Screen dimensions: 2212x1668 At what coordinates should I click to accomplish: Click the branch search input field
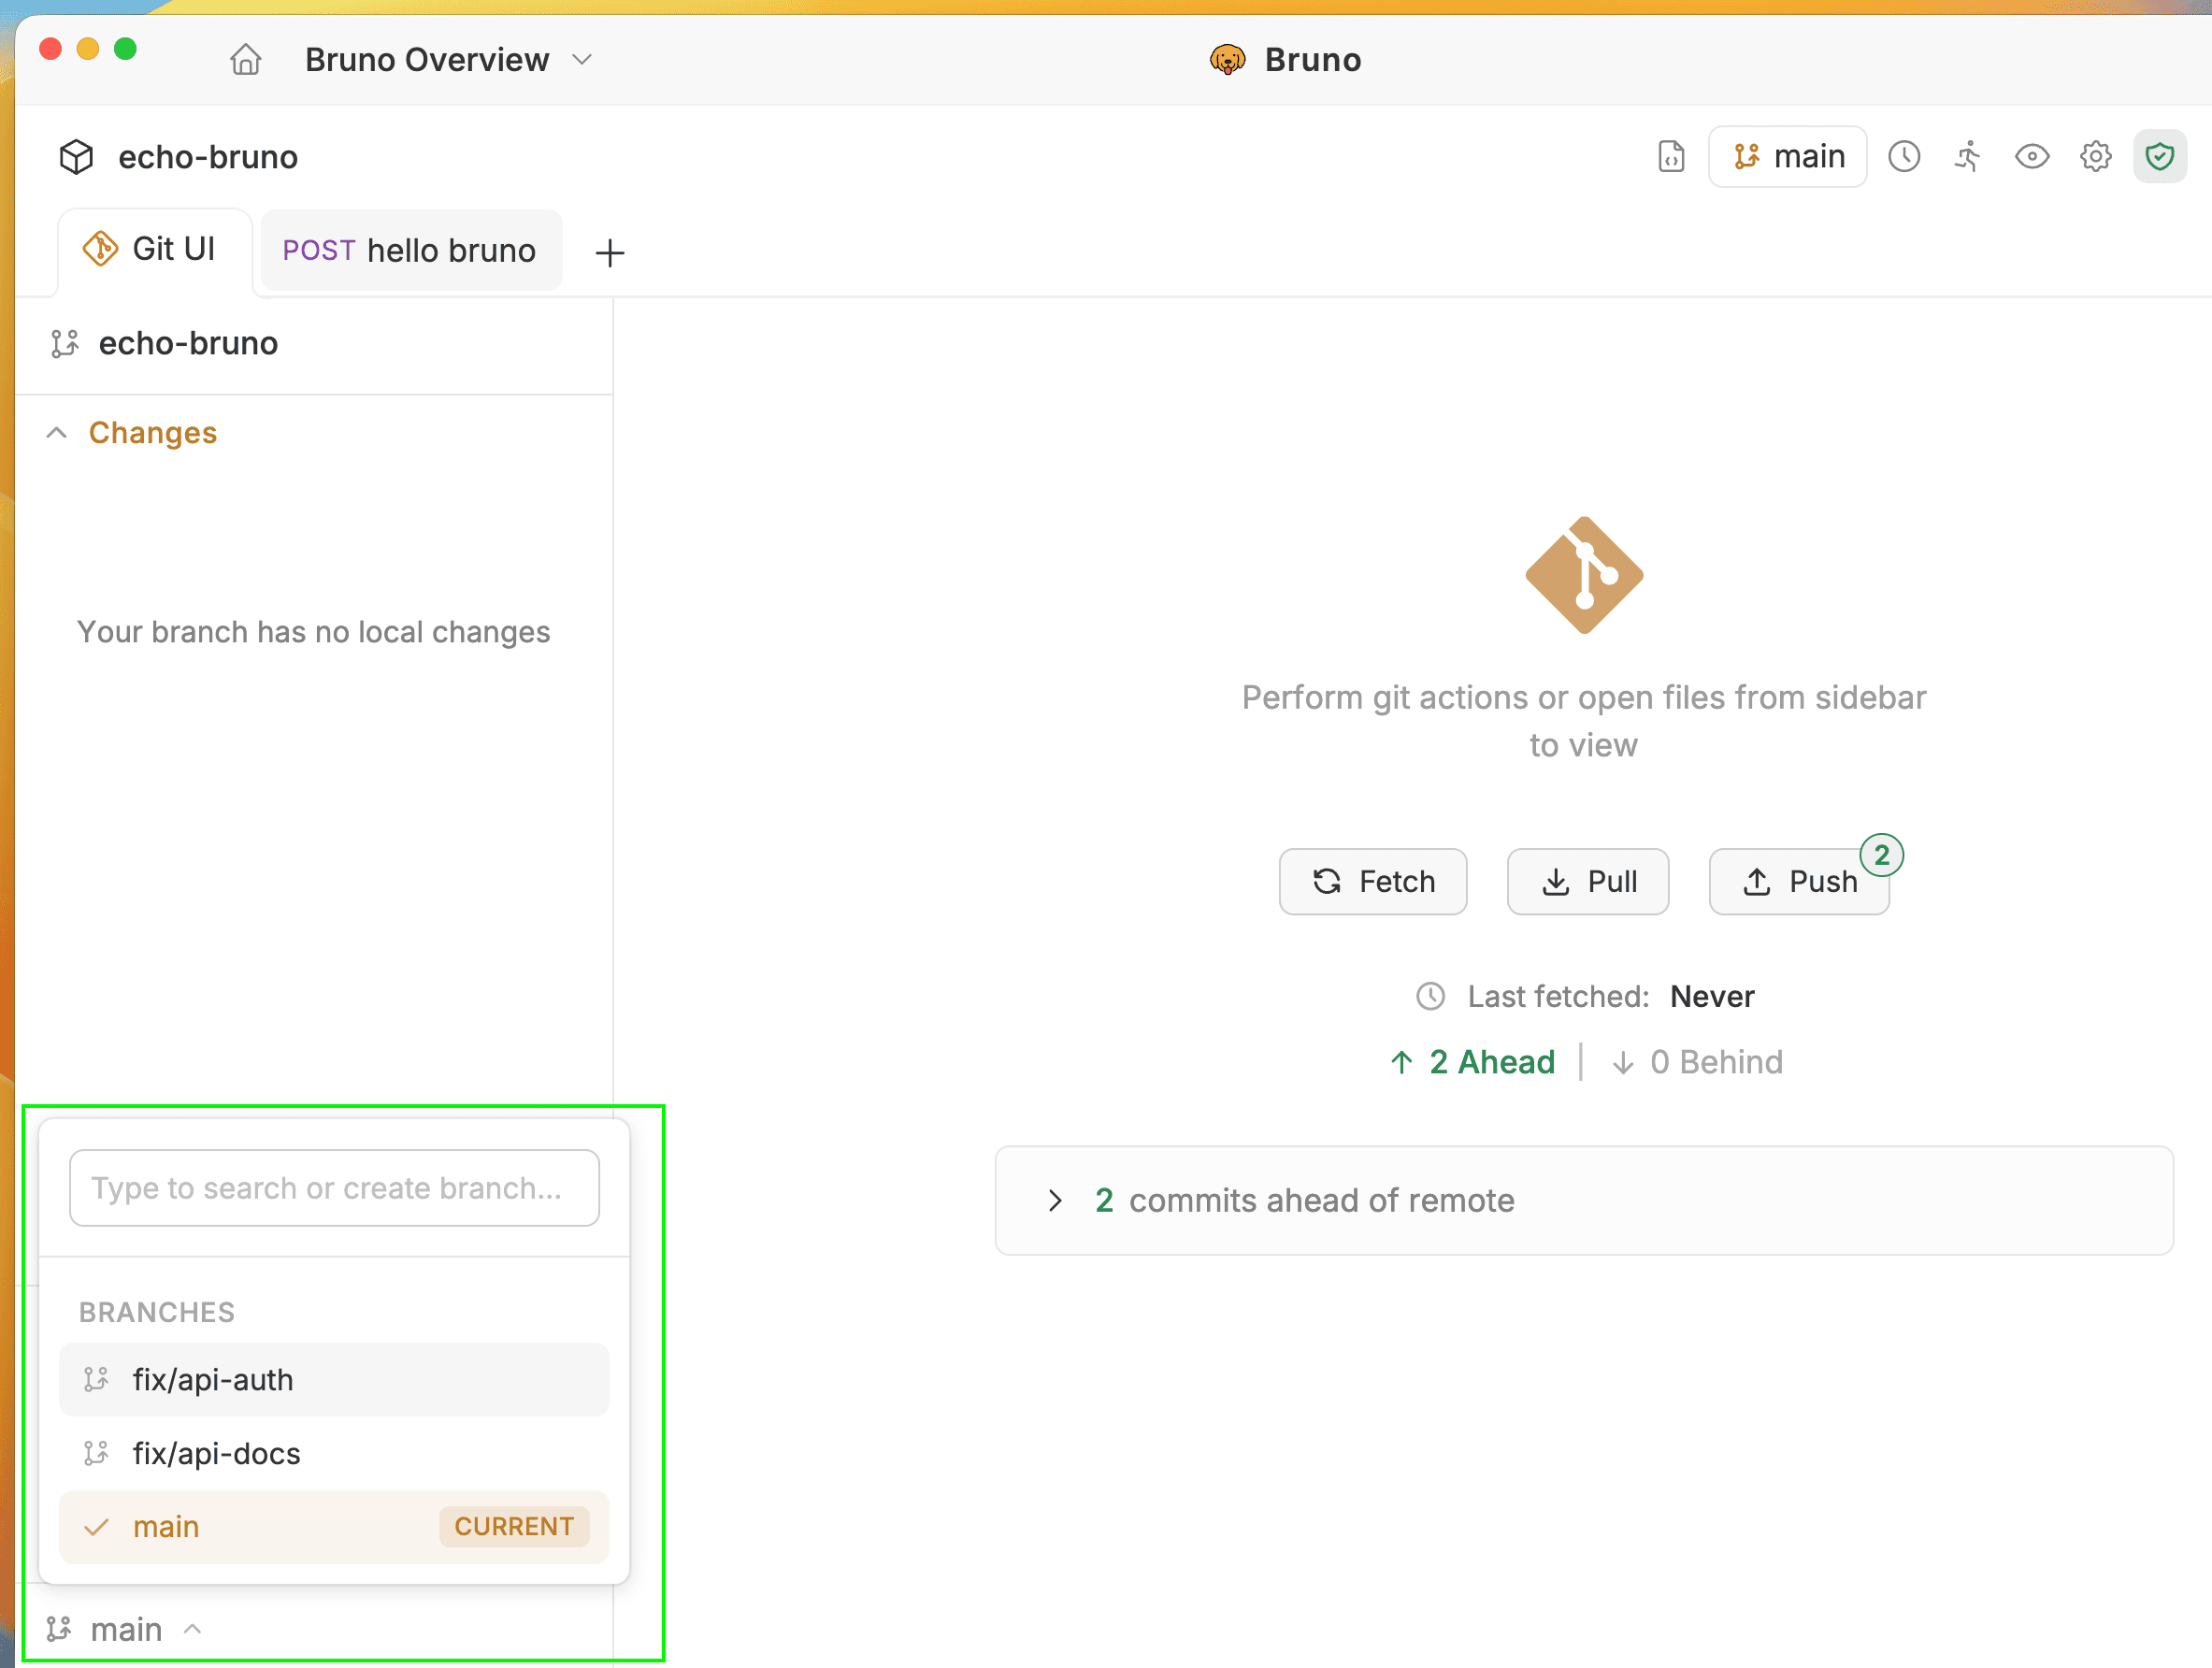pos(334,1188)
